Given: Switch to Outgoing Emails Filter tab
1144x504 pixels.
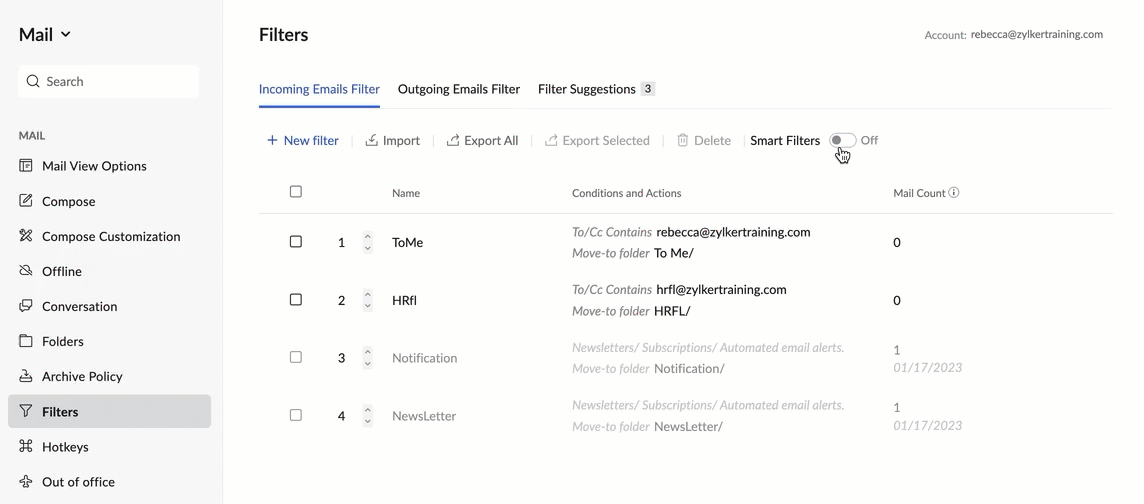Looking at the screenshot, I should [x=459, y=89].
